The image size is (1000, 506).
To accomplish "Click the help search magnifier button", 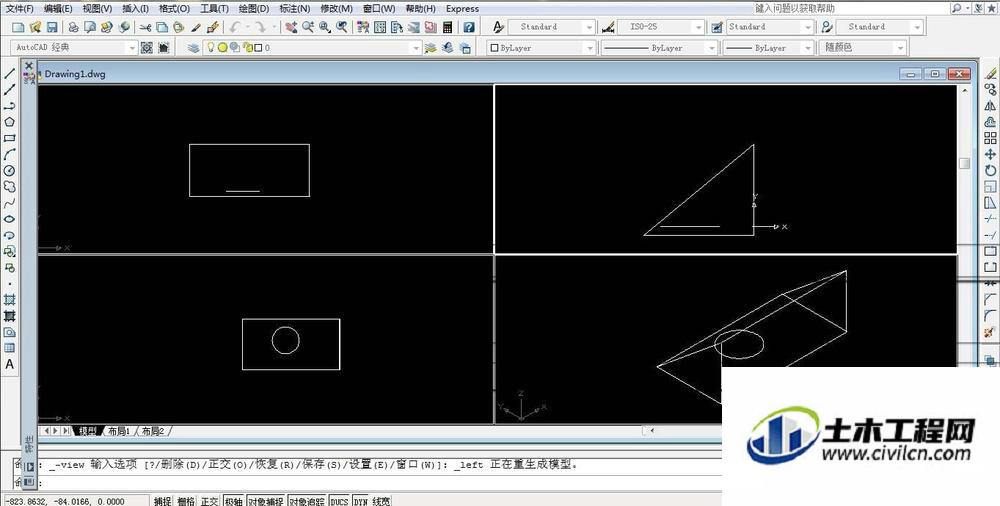I will click(957, 8).
